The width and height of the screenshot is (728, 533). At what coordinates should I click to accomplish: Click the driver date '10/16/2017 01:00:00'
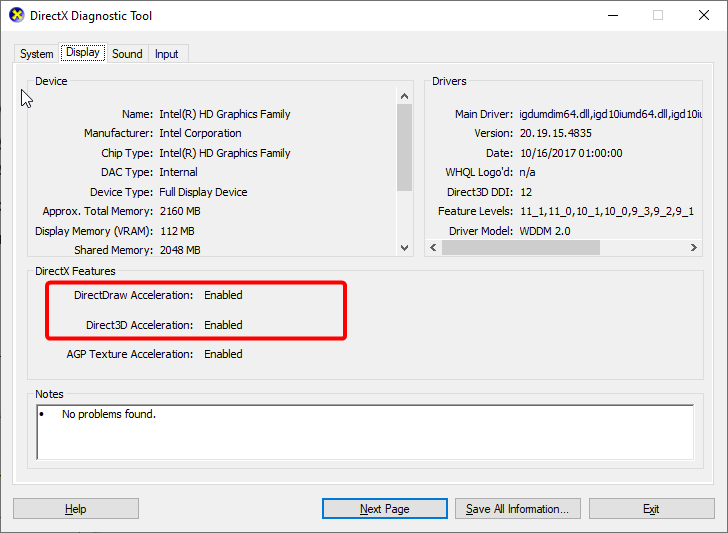(571, 153)
